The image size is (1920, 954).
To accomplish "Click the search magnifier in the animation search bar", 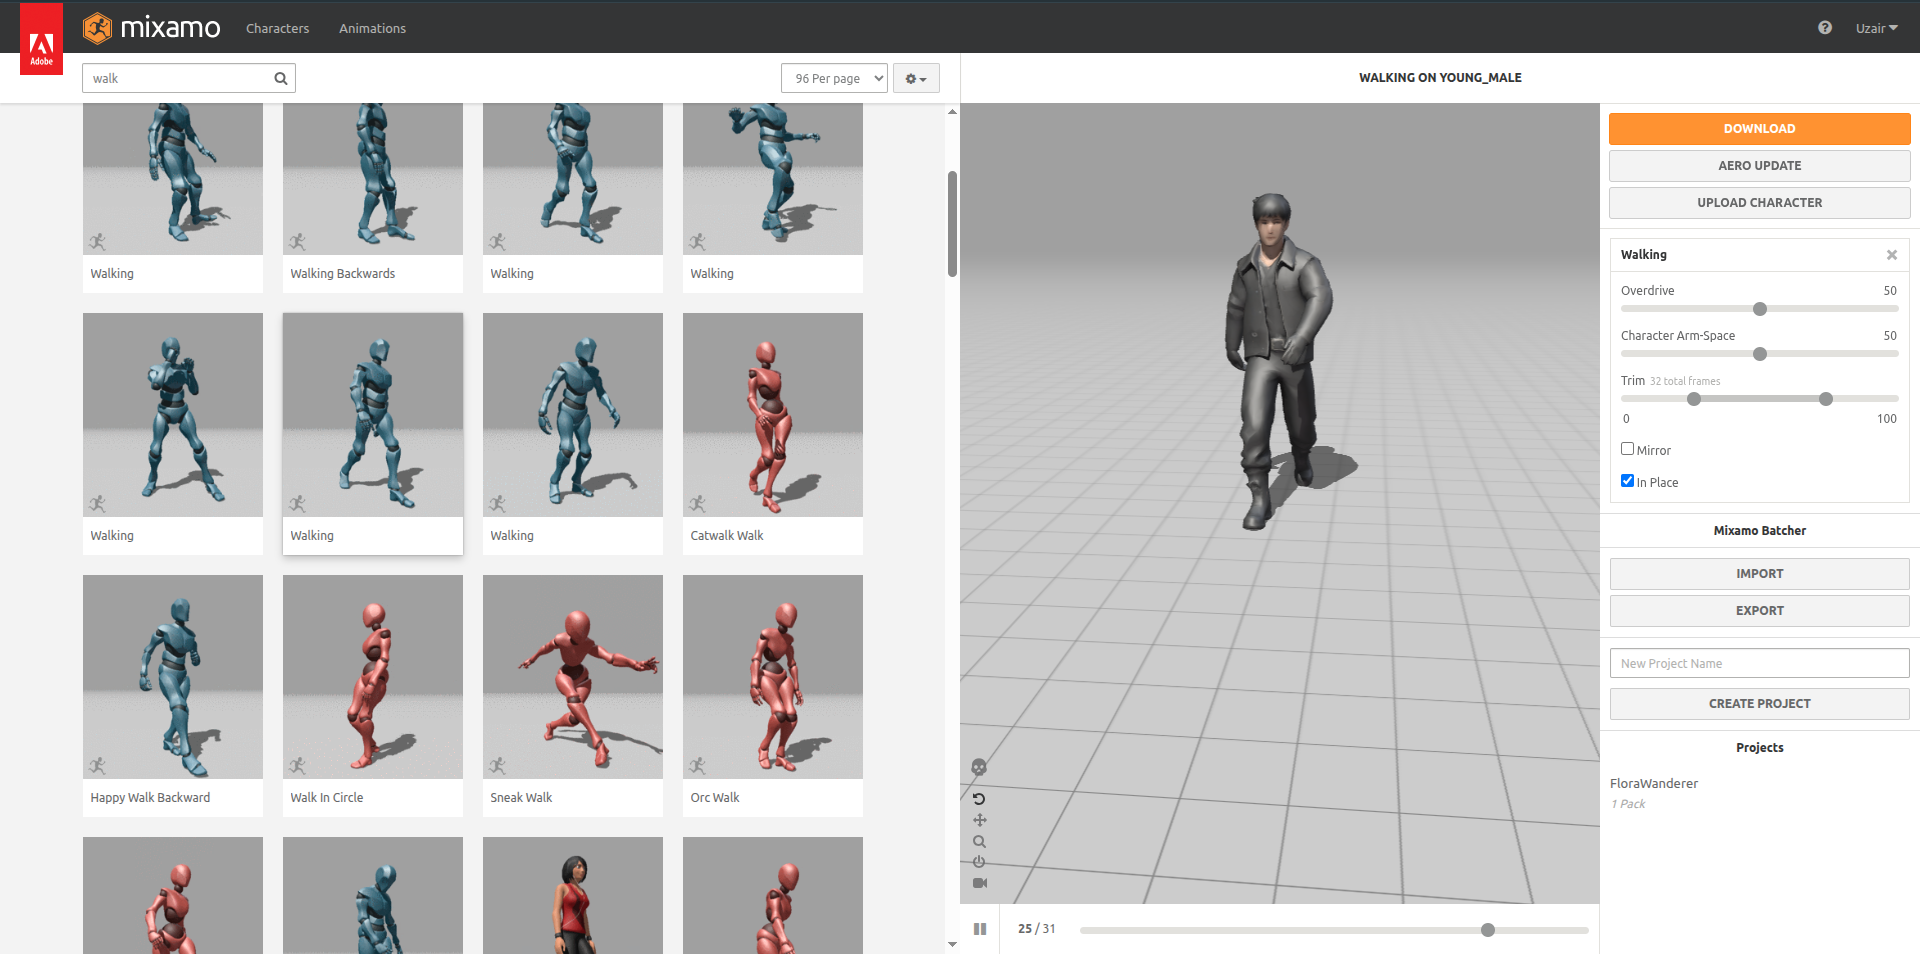I will click(280, 77).
